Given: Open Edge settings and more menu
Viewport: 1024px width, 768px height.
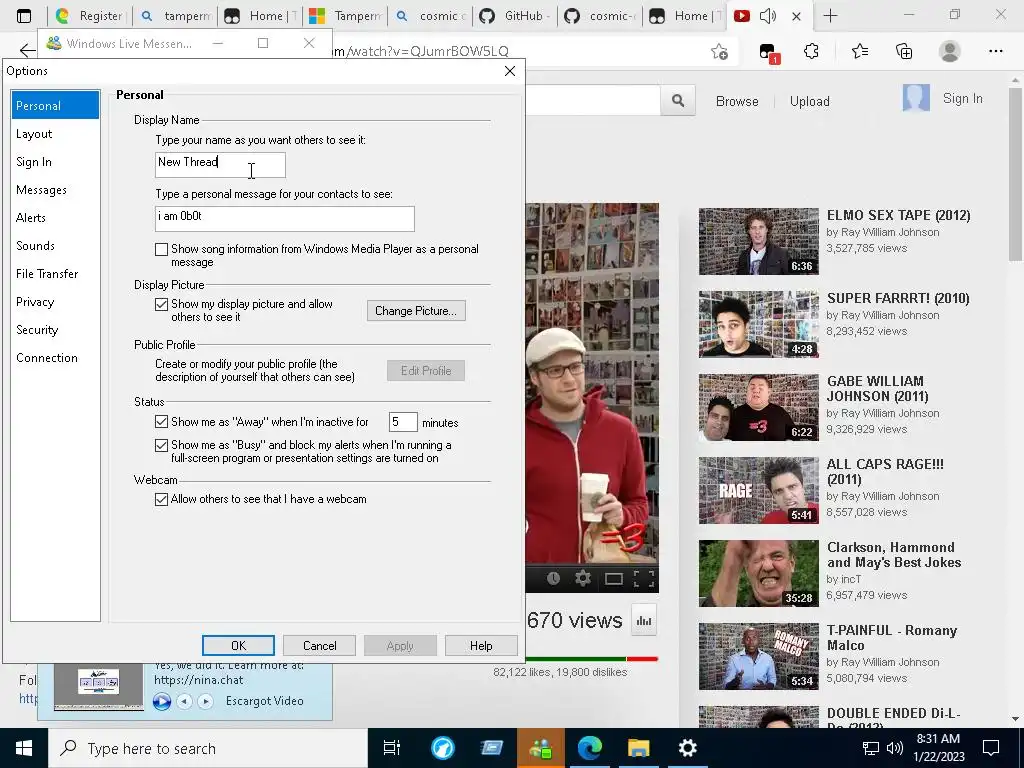Looking at the screenshot, I should point(995,51).
